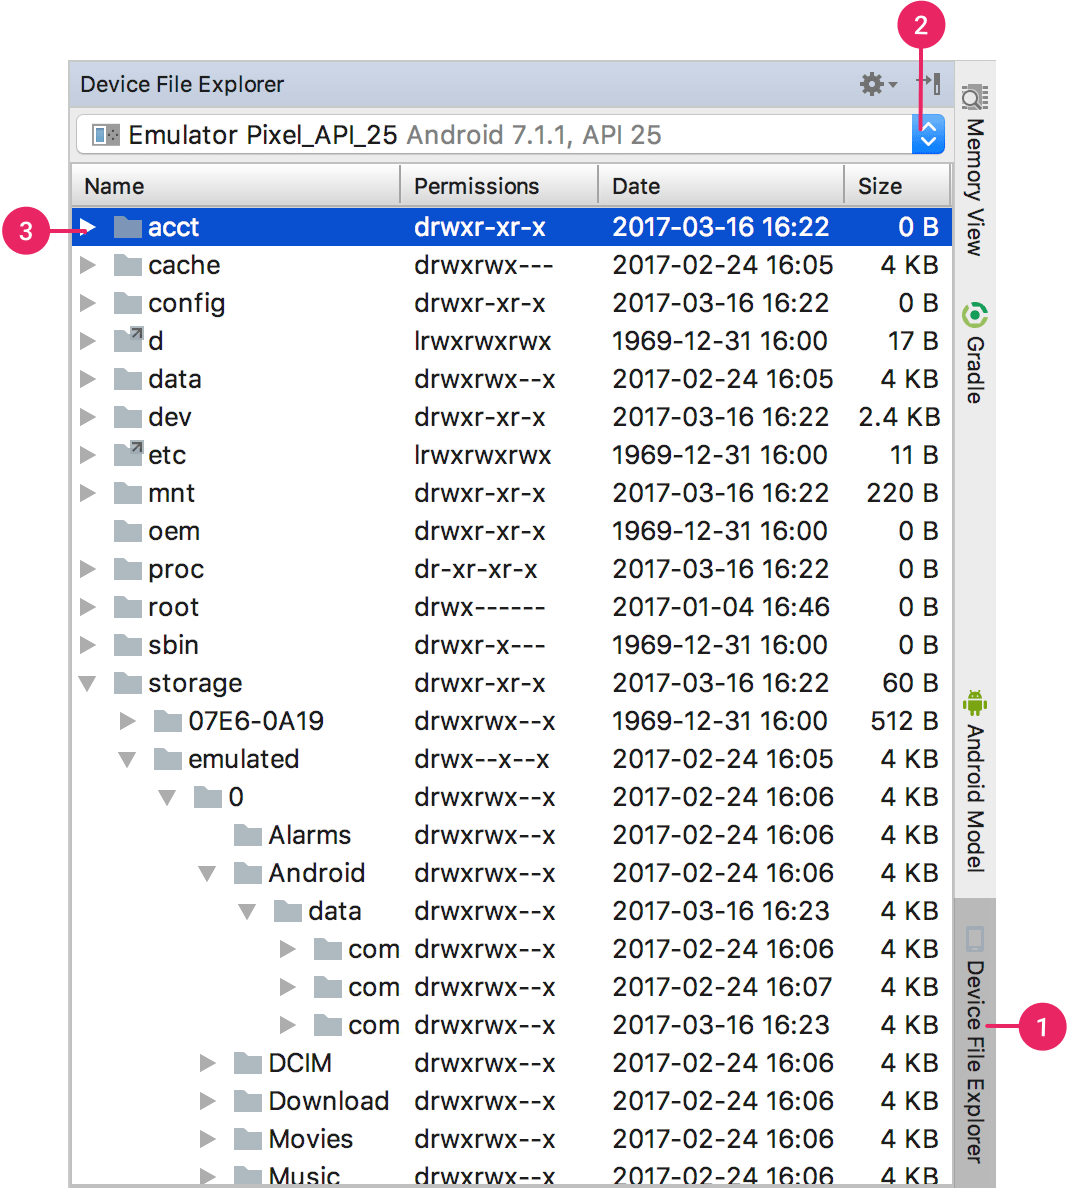Open the Gradle tool window icon
This screenshot has height=1188, width=1068.
[973, 314]
